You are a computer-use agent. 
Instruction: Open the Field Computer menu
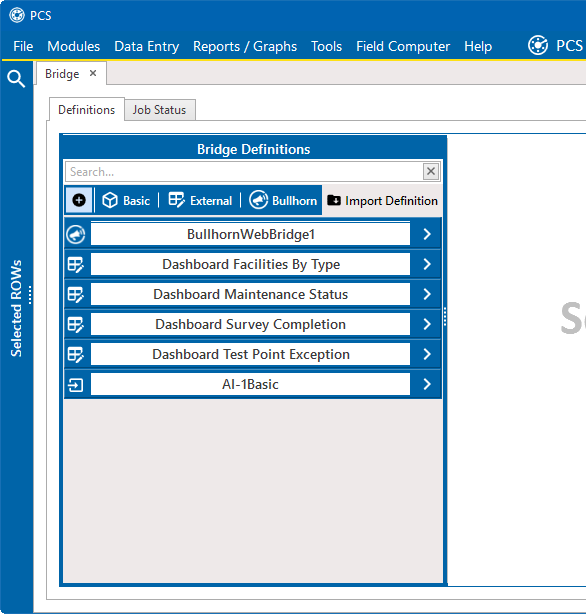pyautogui.click(x=403, y=46)
